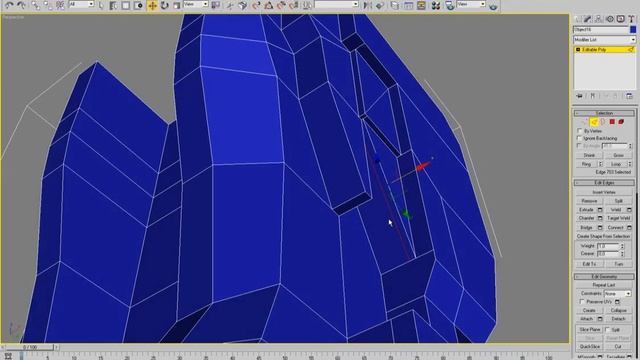Activate the Select and Move tool
The width and height of the screenshot is (640, 360).
[x=152, y=5]
